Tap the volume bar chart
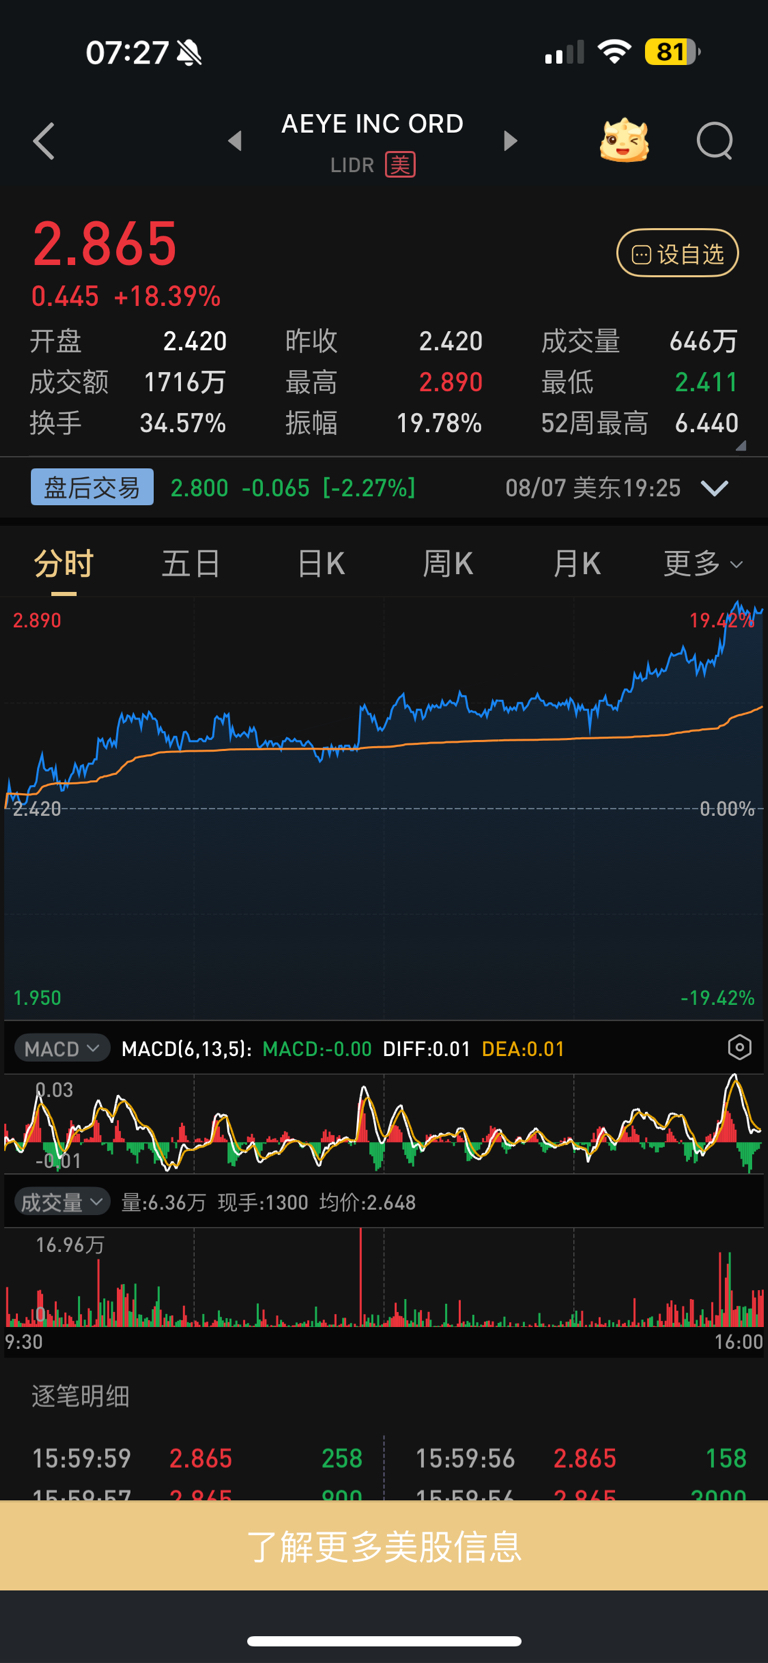768x1663 pixels. coord(384,1277)
